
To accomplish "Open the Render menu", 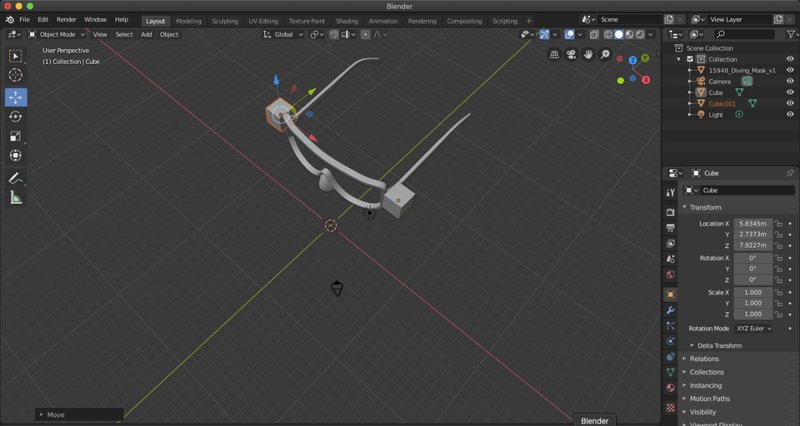I will [x=66, y=19].
